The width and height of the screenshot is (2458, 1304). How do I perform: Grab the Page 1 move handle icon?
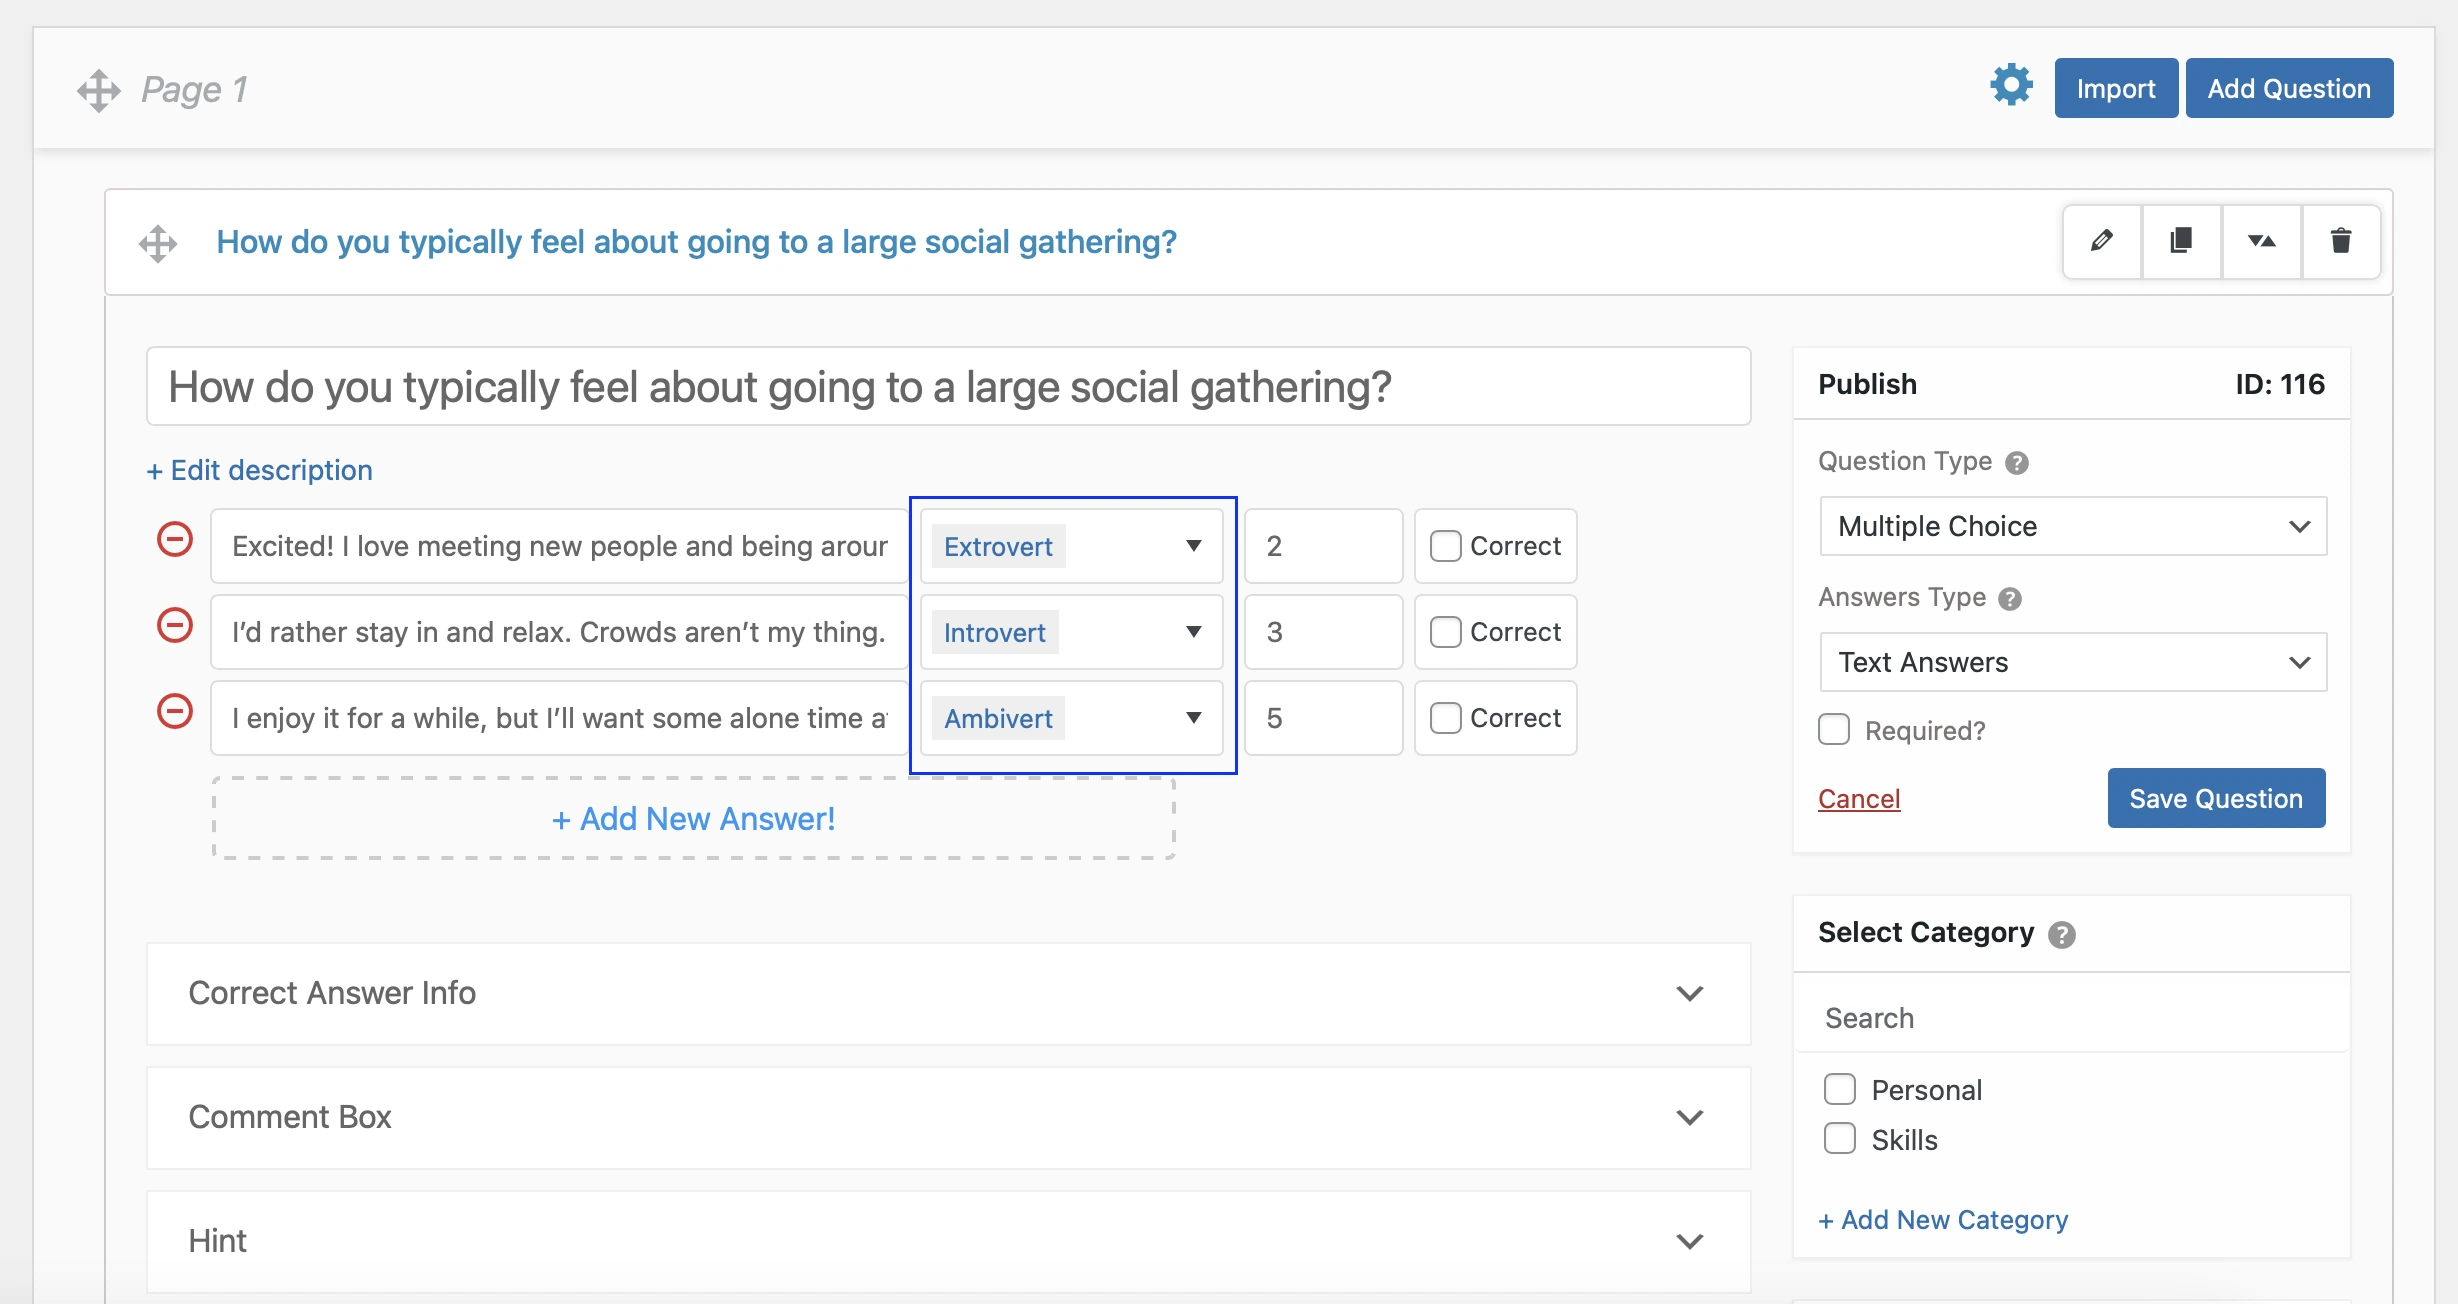[99, 90]
